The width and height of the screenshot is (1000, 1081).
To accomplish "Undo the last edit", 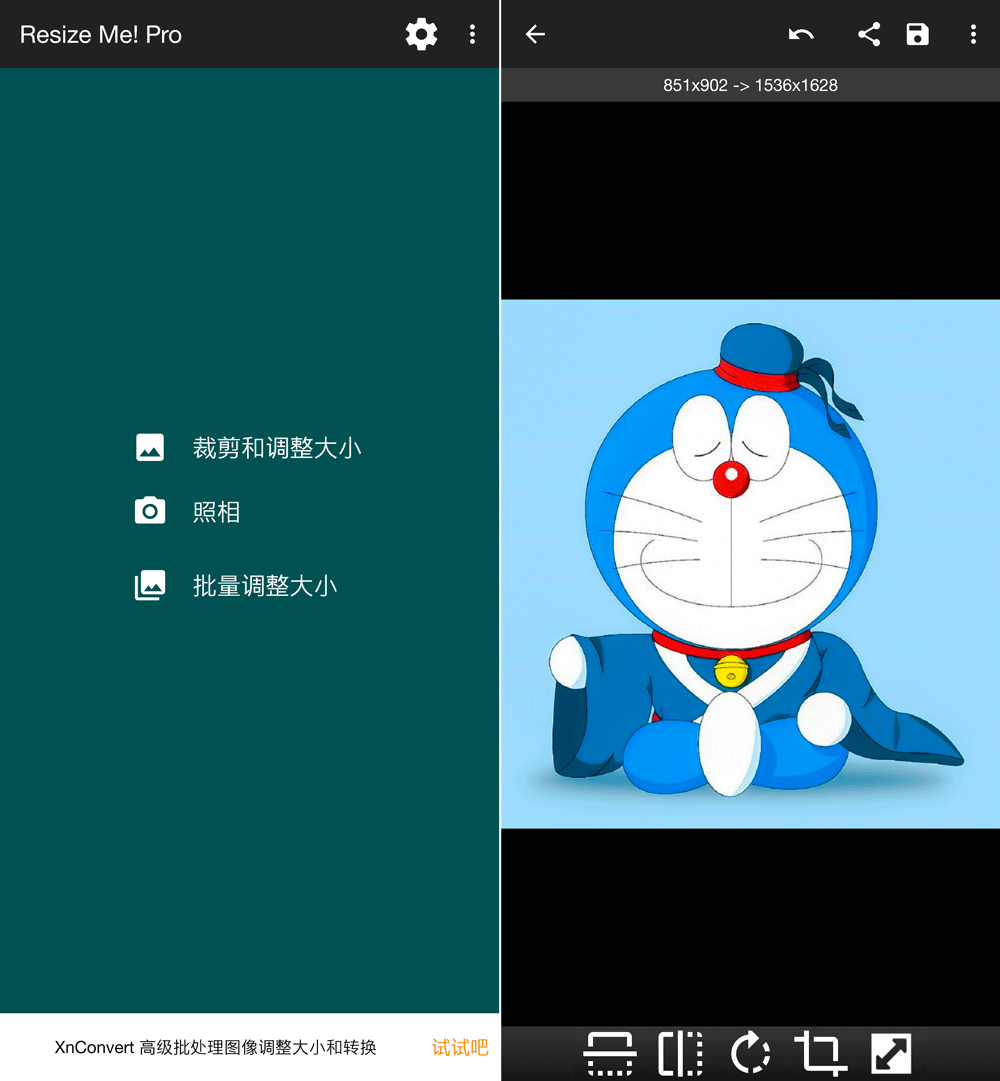I will pyautogui.click(x=801, y=34).
